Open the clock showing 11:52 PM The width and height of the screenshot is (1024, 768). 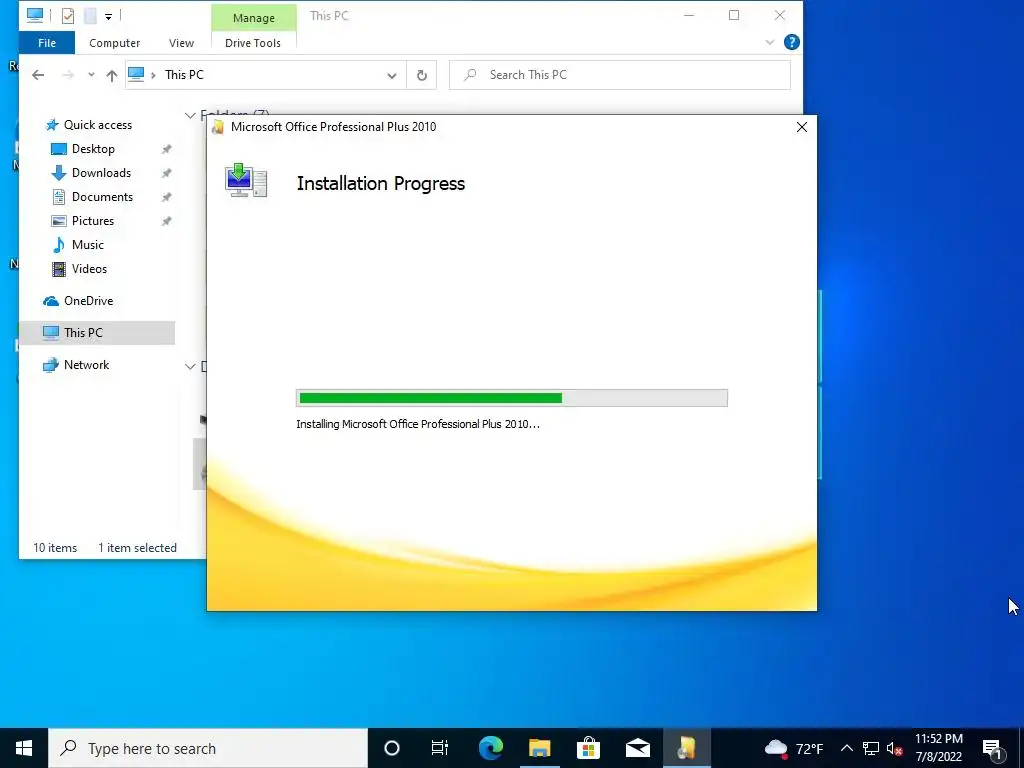coord(938,748)
